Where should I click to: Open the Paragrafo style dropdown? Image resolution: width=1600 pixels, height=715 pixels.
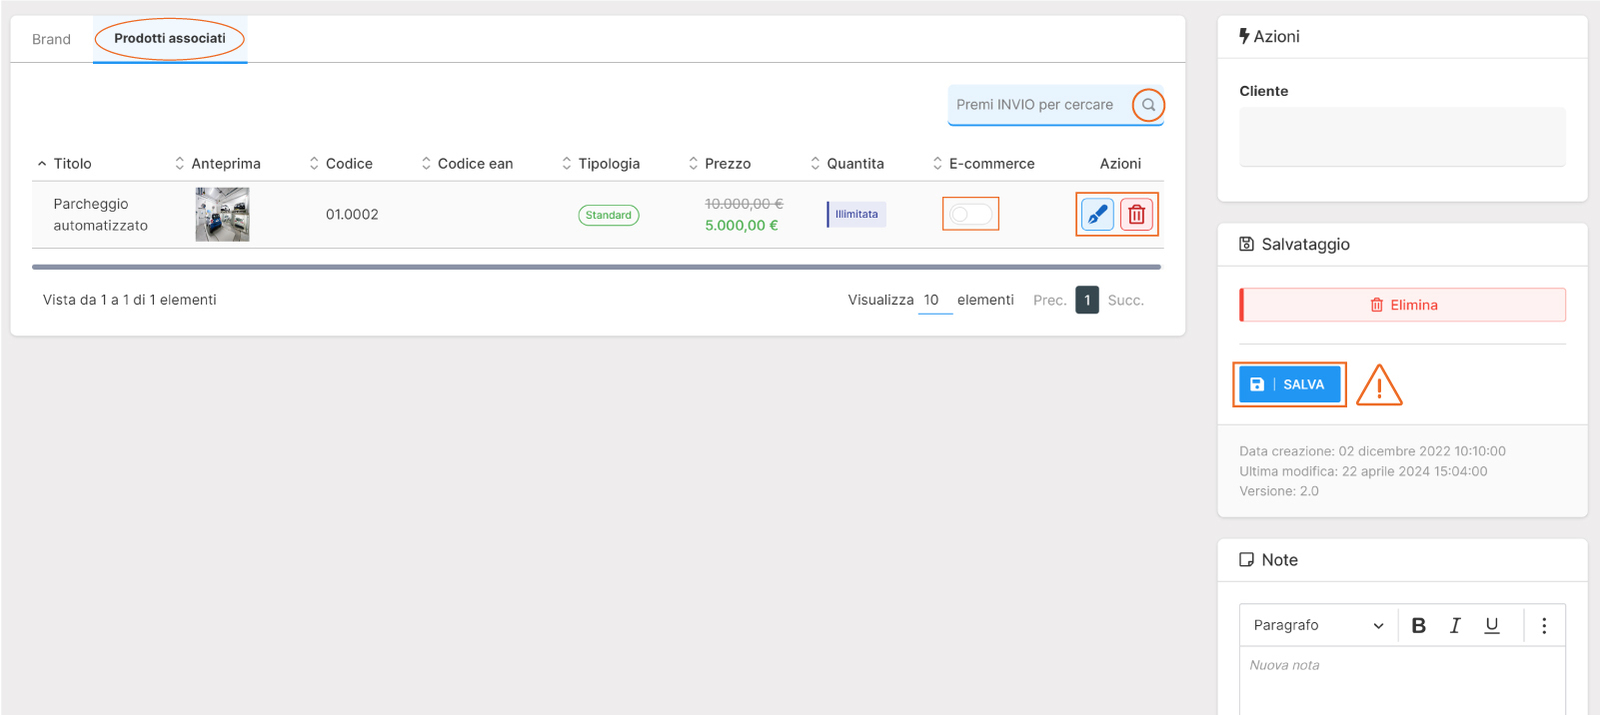click(1317, 625)
